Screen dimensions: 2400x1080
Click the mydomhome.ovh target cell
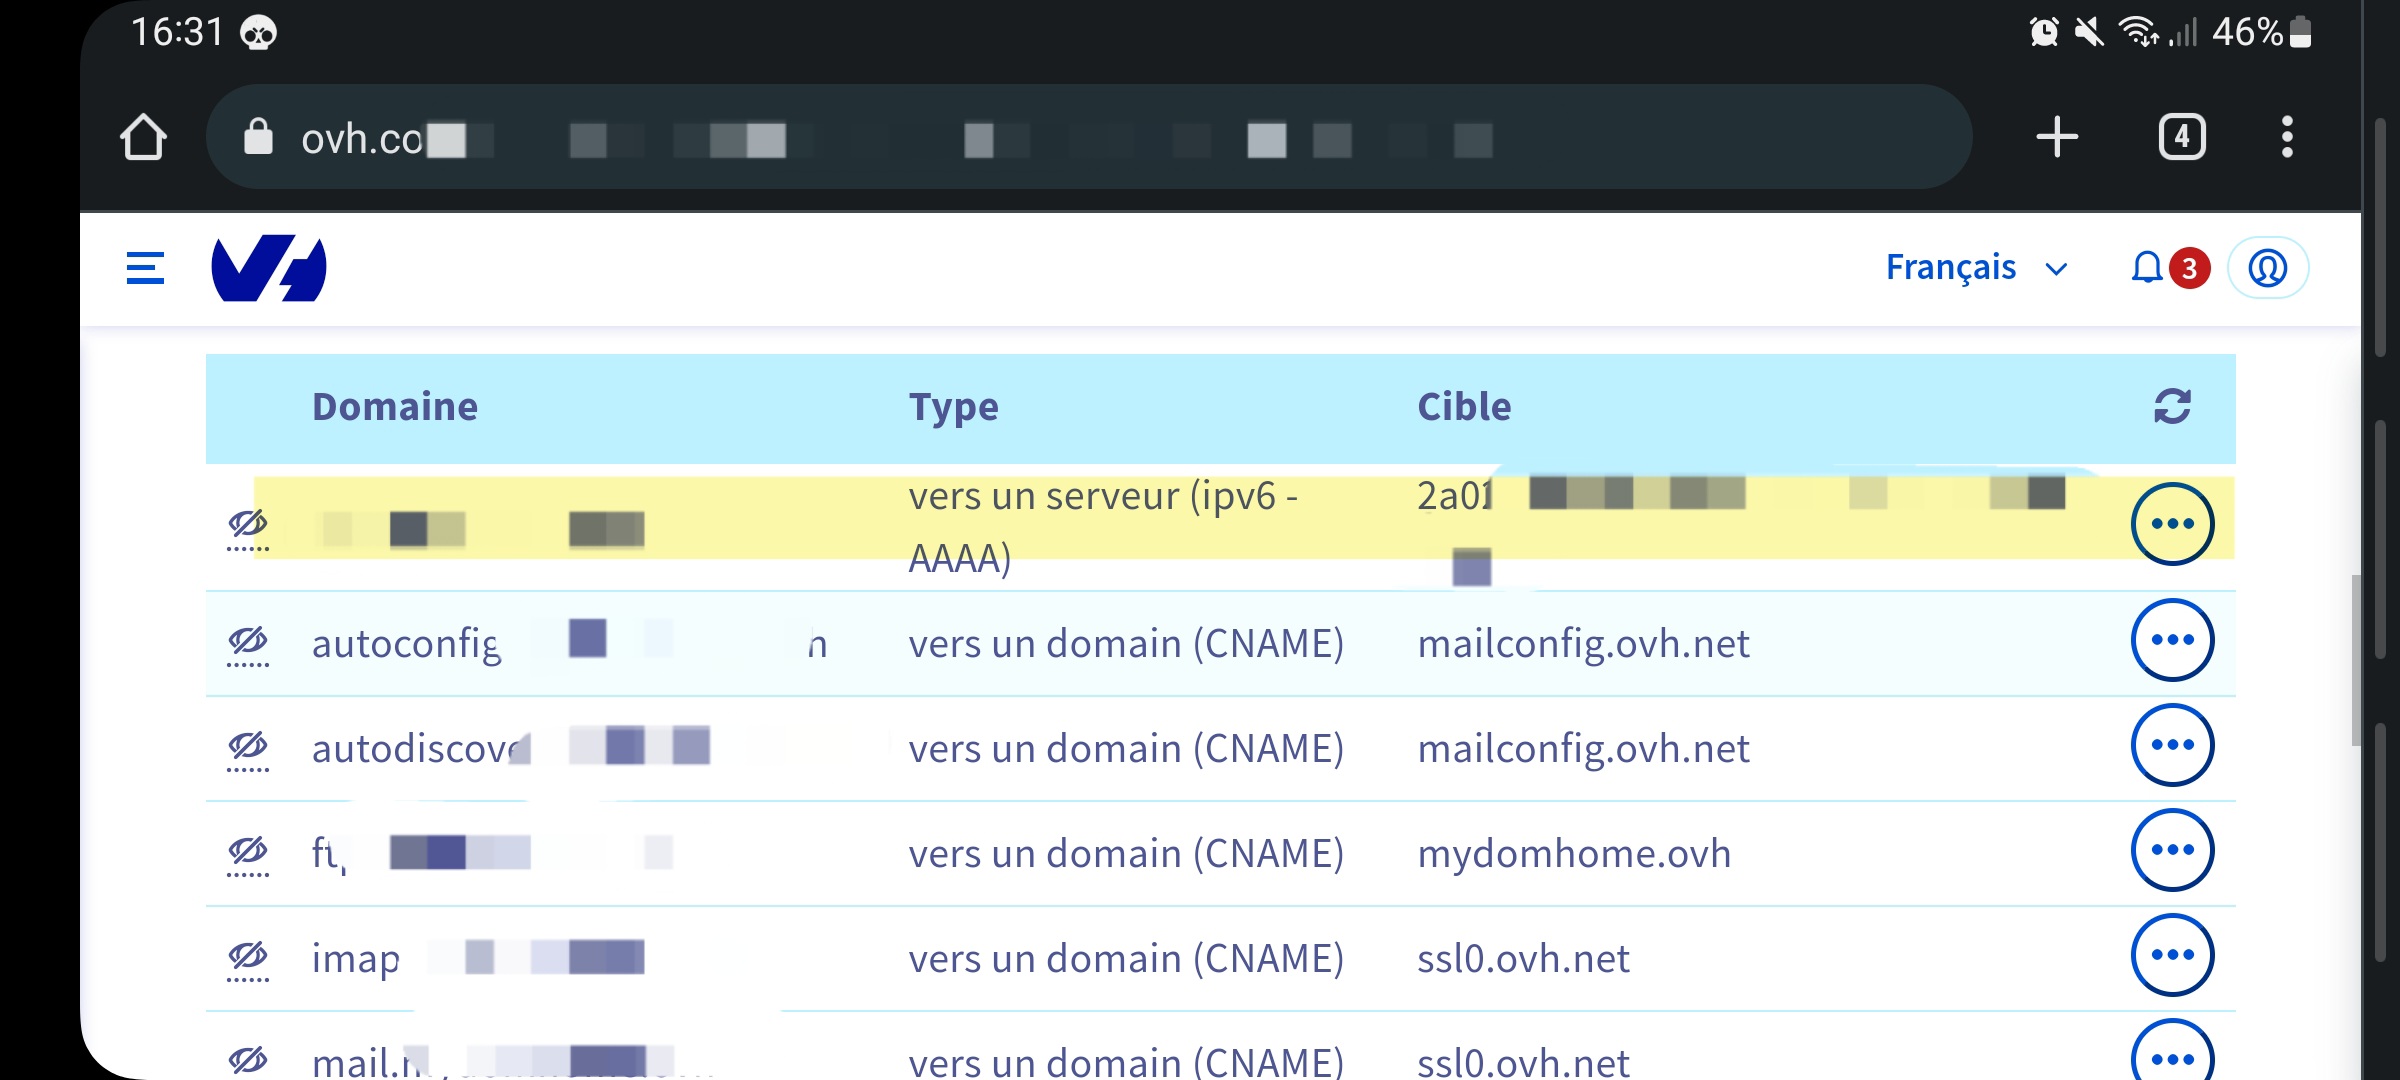click(1574, 853)
